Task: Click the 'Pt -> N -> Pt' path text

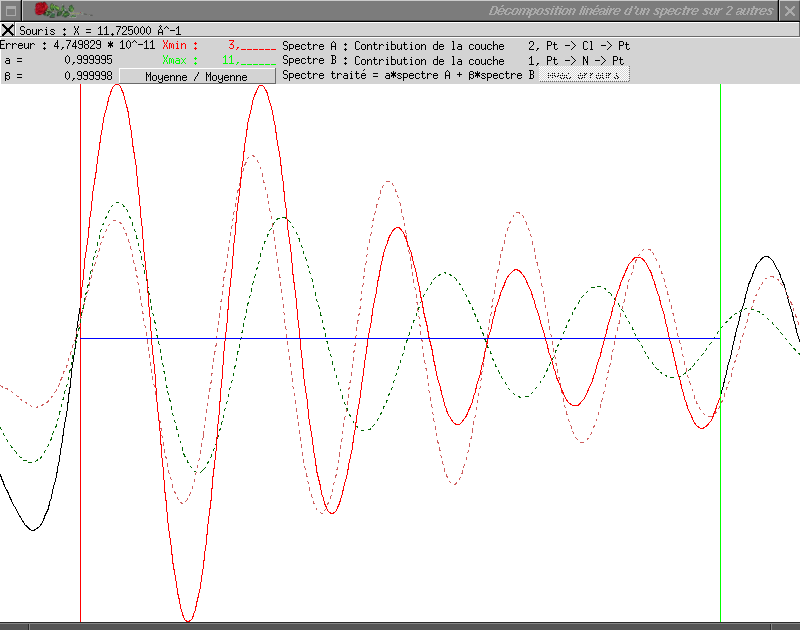Action: point(585,61)
